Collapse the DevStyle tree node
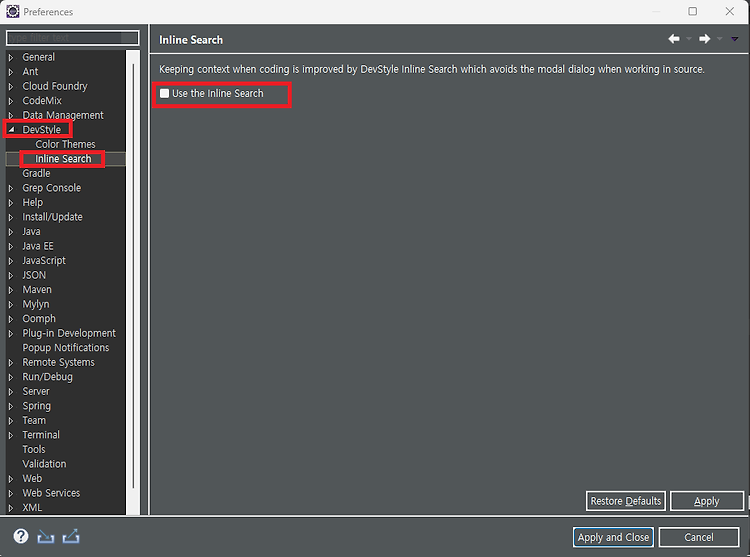 [11, 130]
